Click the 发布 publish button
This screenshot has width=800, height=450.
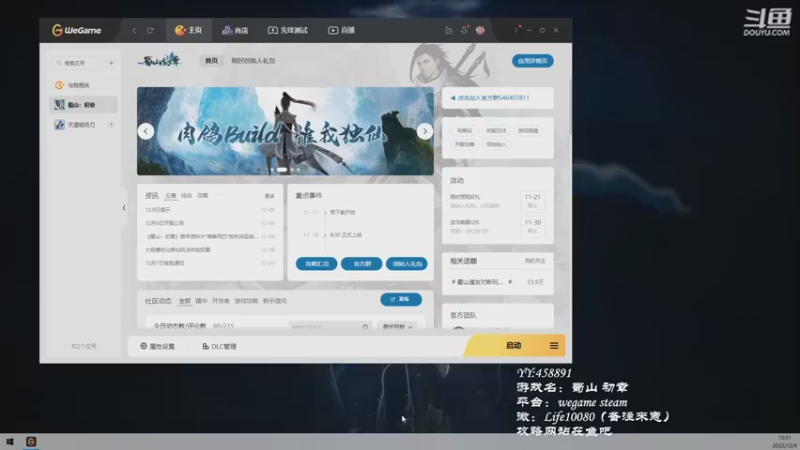[x=401, y=299]
